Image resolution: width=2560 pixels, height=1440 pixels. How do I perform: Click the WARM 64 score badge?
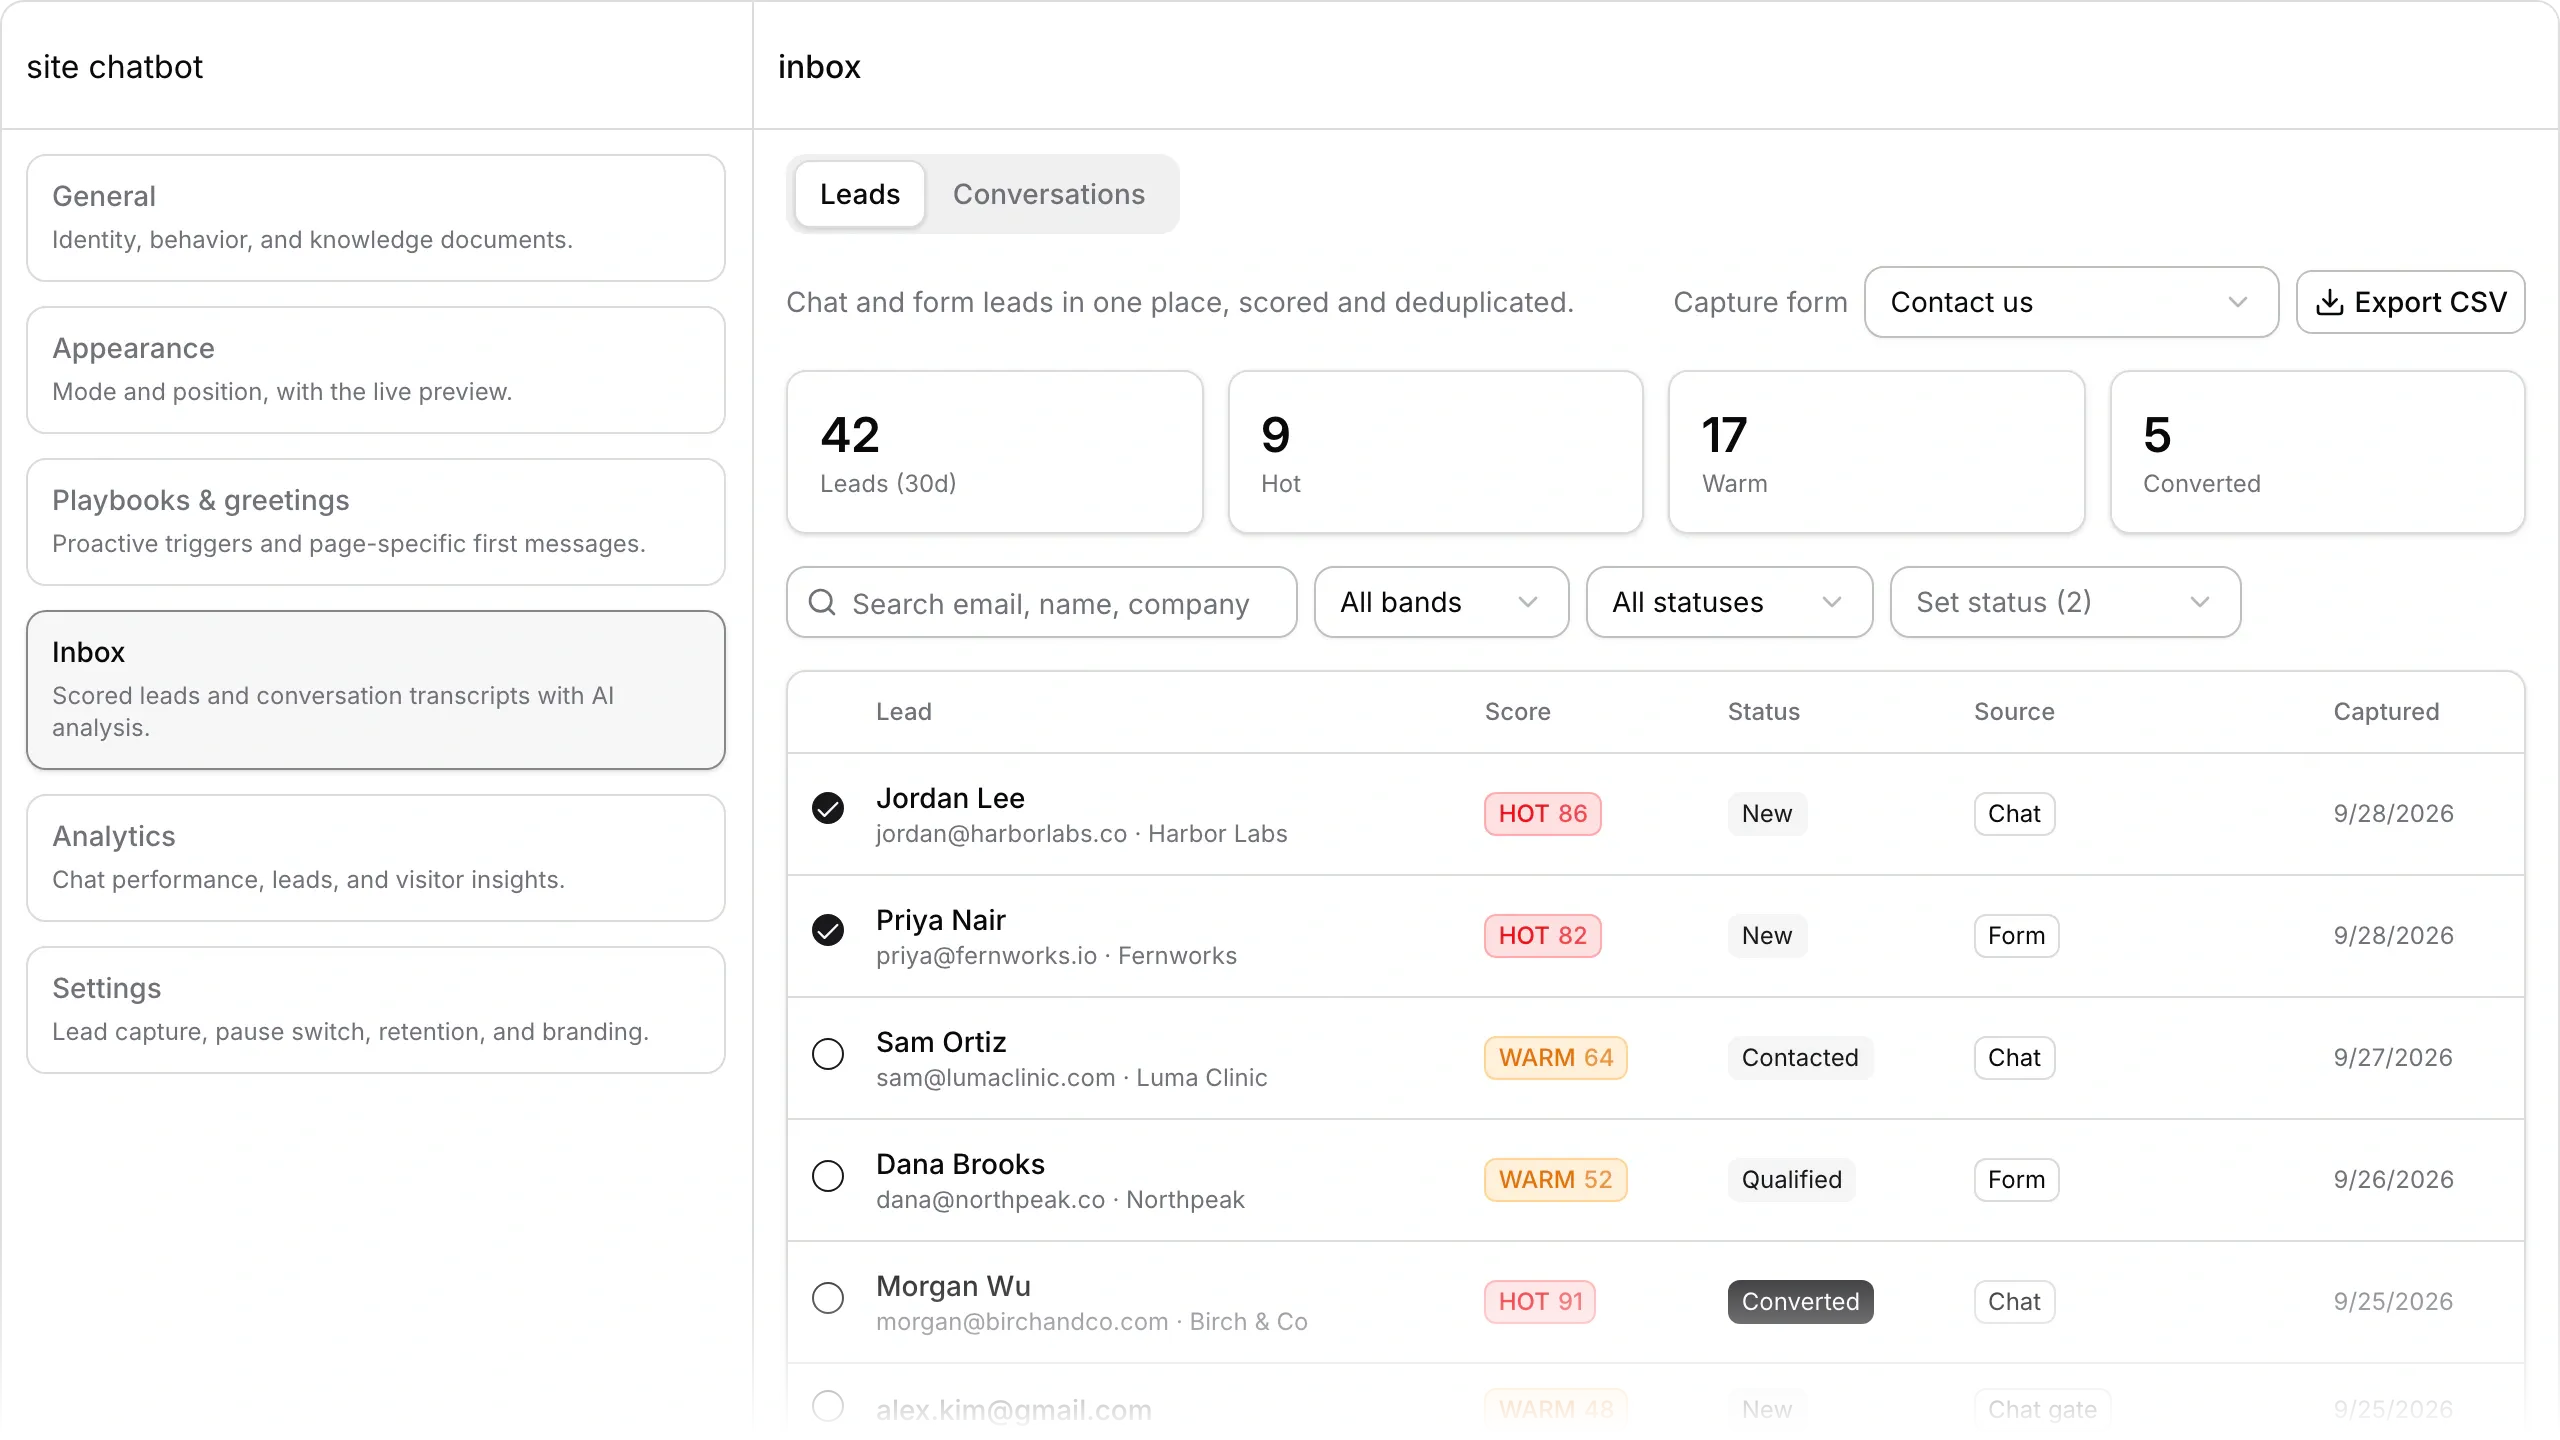(1556, 1058)
